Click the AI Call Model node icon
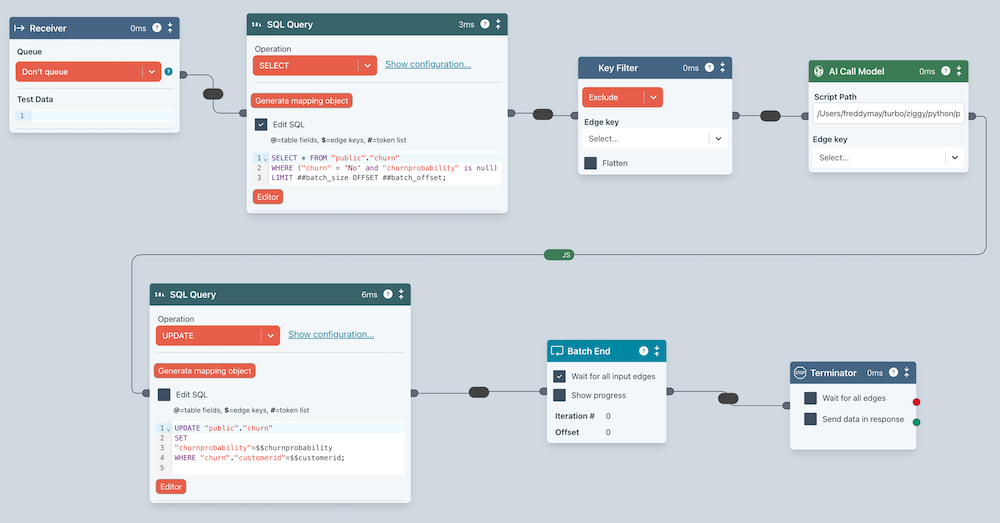Image resolution: width=1000 pixels, height=523 pixels. [819, 71]
